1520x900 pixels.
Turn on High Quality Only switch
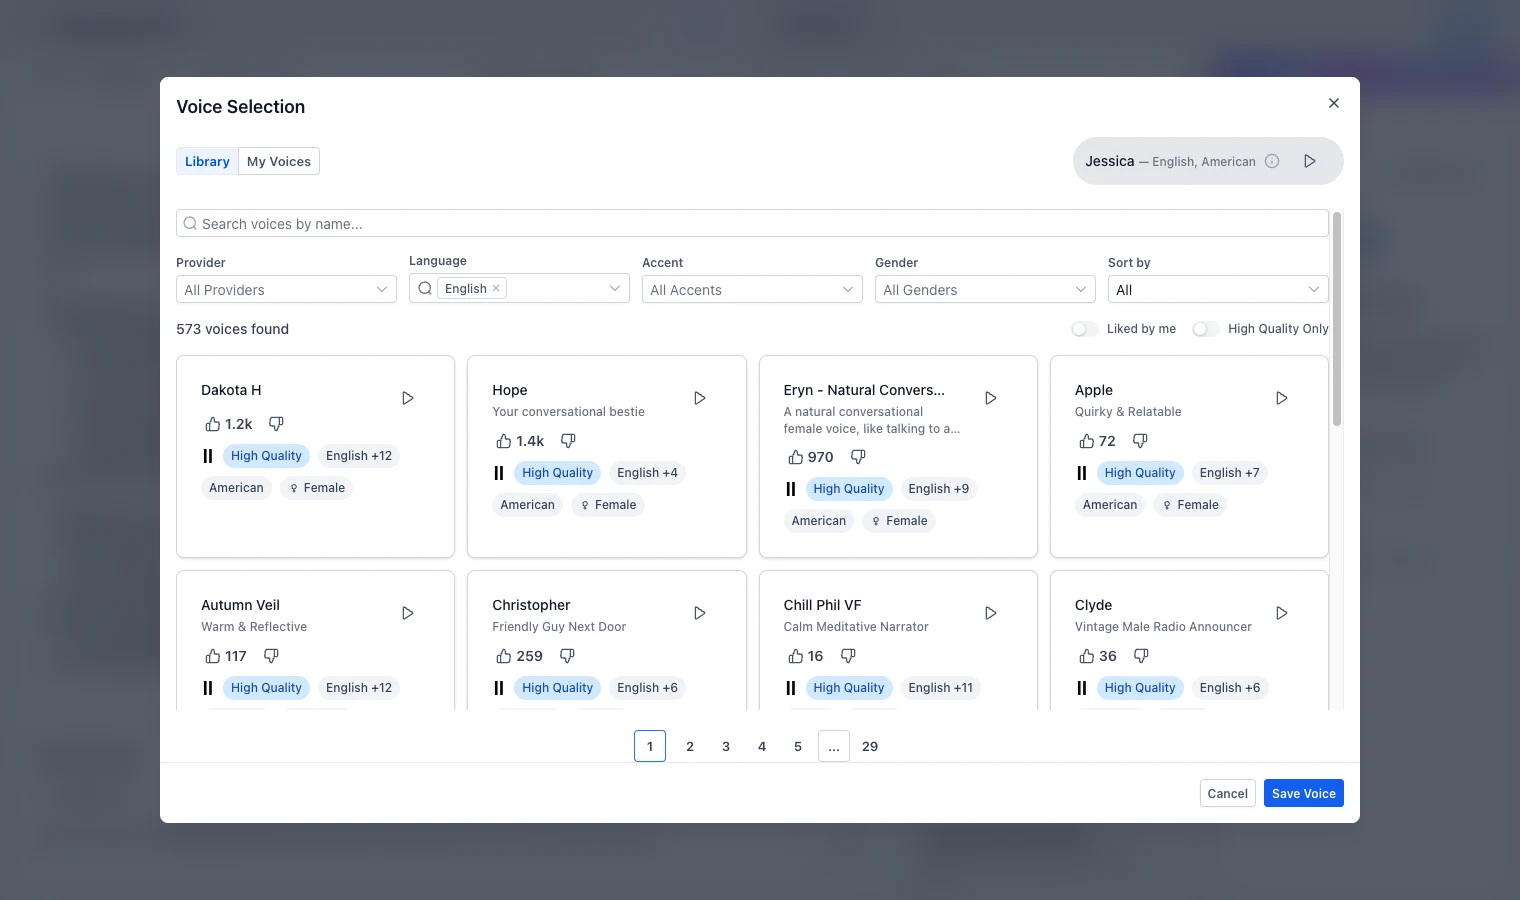(1205, 329)
